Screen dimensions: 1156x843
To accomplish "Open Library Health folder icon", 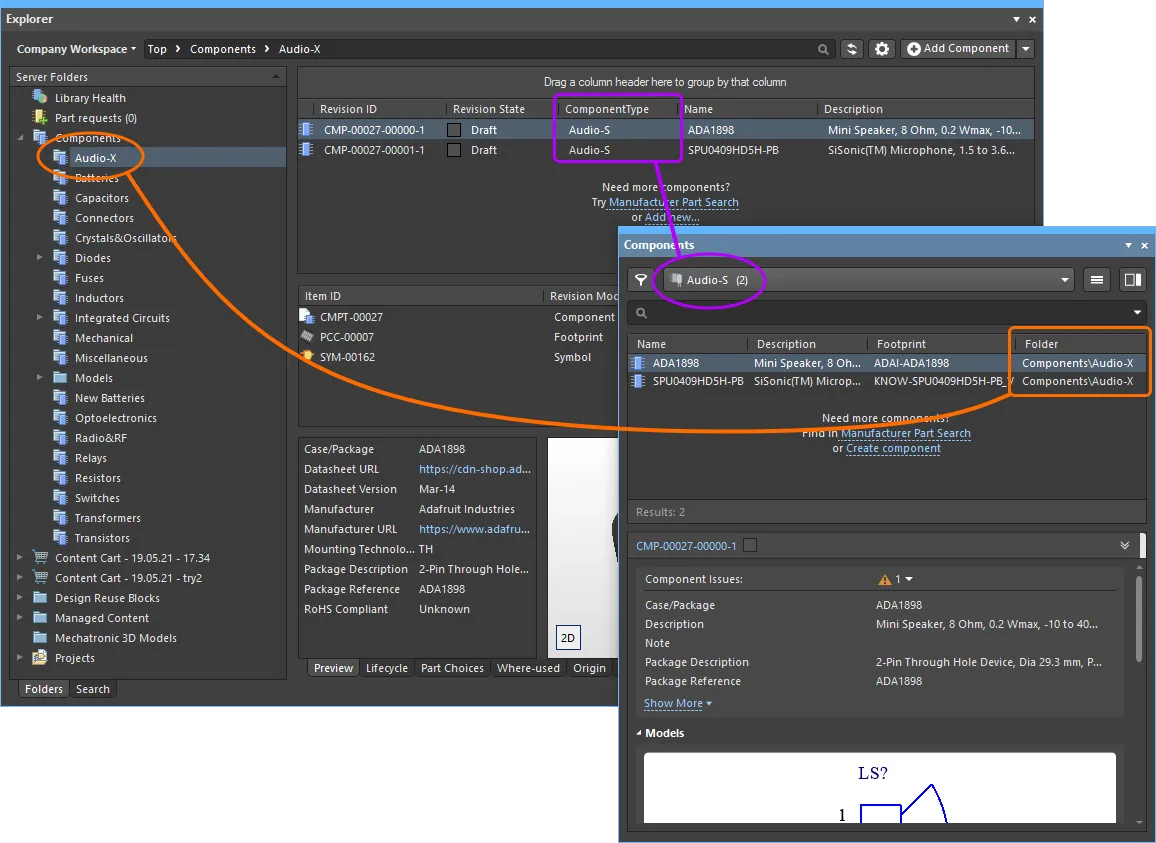I will click(x=41, y=97).
